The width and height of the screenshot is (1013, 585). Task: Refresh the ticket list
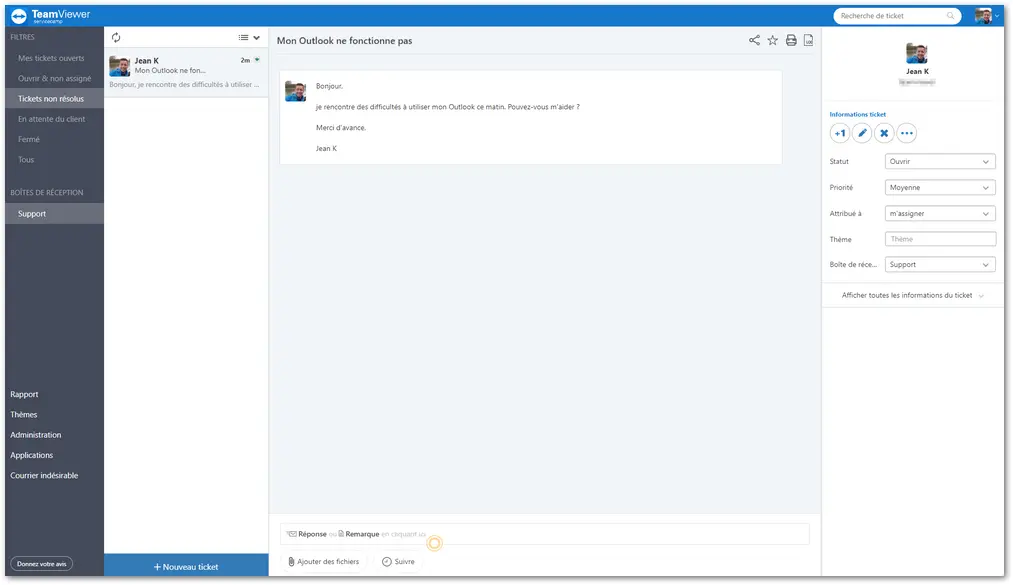[116, 37]
